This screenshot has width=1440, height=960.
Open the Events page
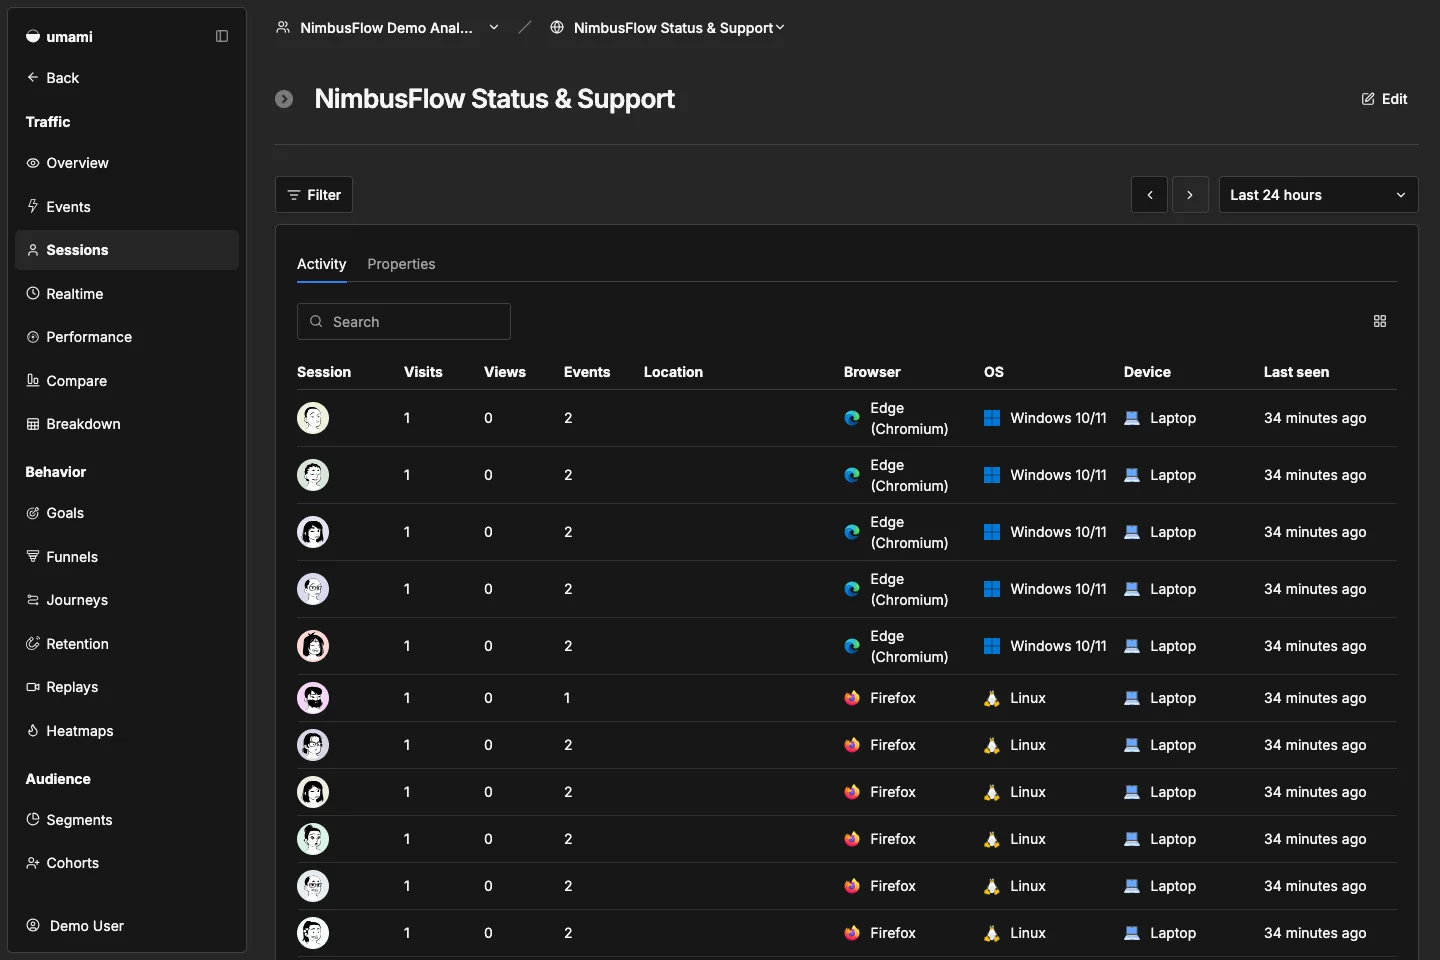point(127,207)
